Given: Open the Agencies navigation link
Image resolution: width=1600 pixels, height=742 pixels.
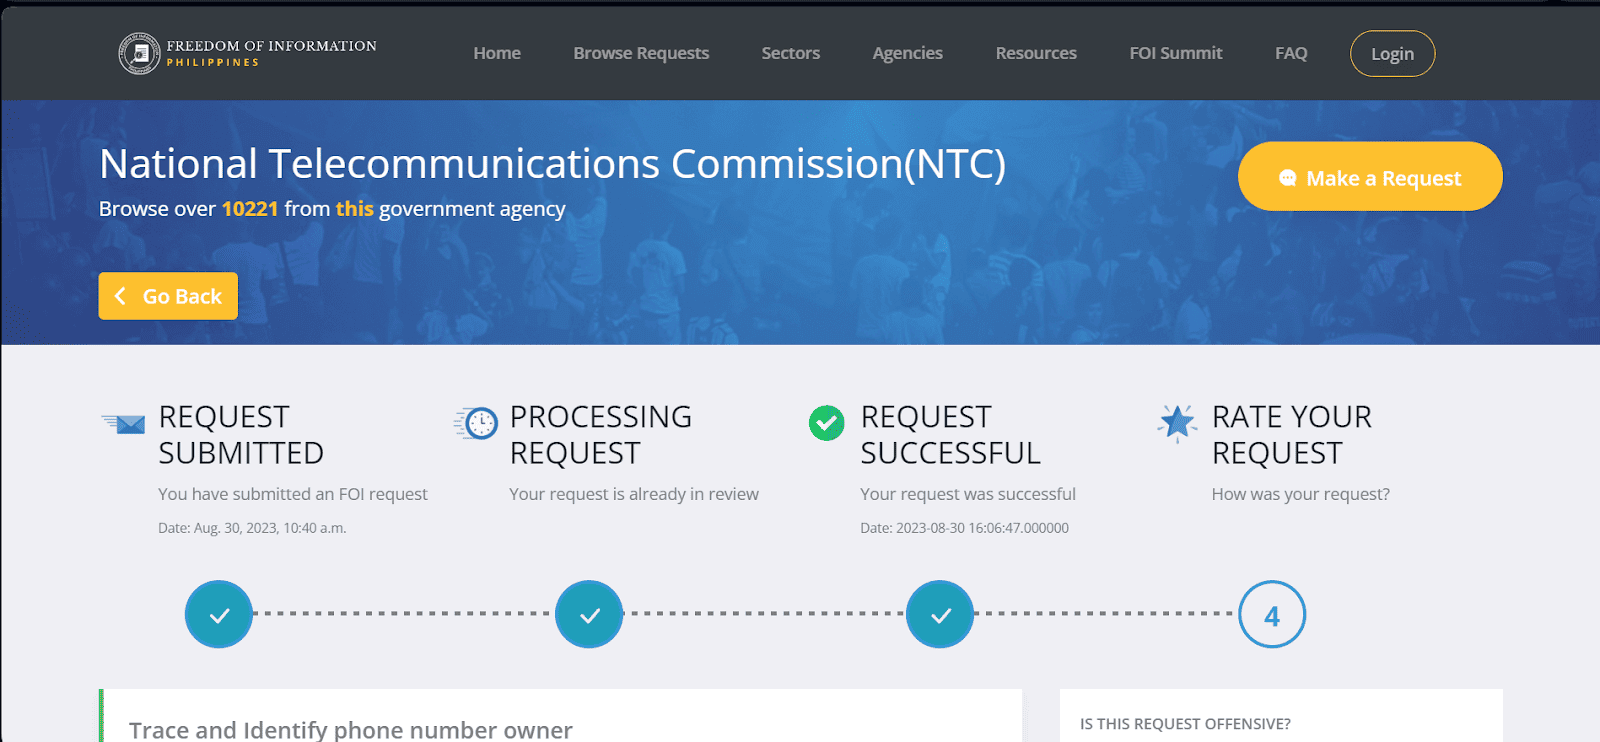Looking at the screenshot, I should [x=907, y=53].
